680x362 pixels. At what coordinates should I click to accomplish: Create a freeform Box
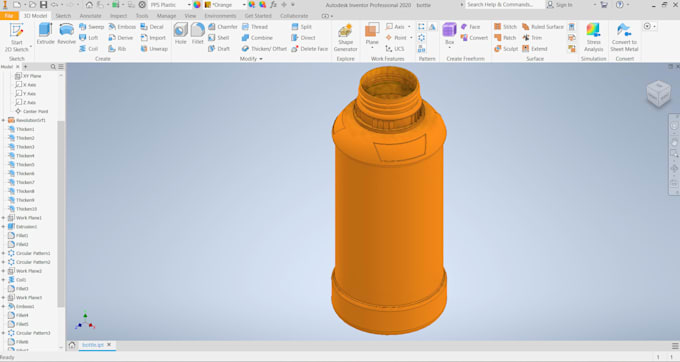coord(449,34)
